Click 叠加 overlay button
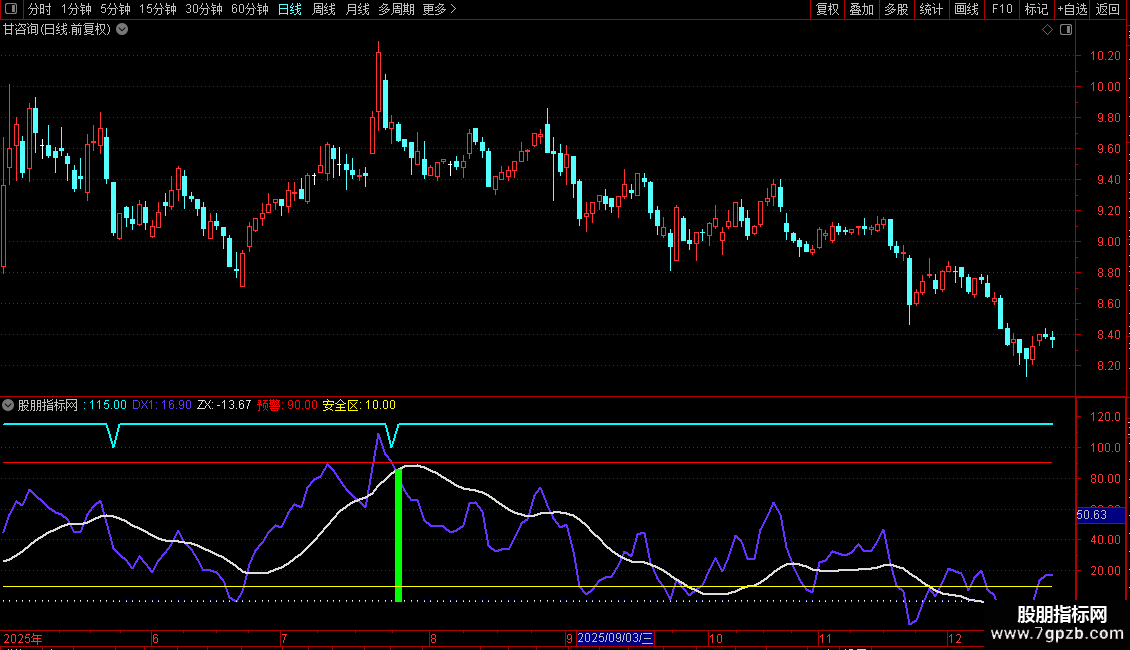This screenshot has width=1130, height=650. [x=862, y=9]
